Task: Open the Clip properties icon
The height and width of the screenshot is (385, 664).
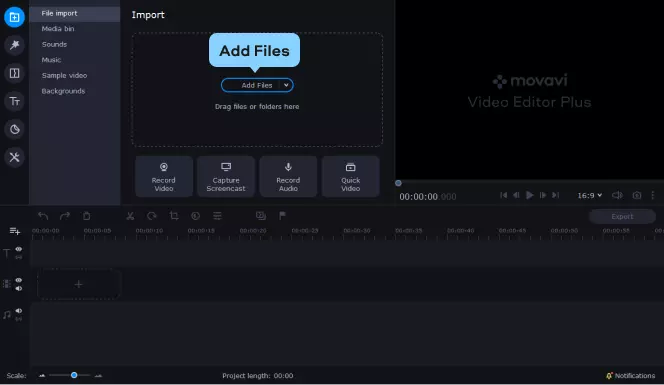Action: click(x=217, y=216)
